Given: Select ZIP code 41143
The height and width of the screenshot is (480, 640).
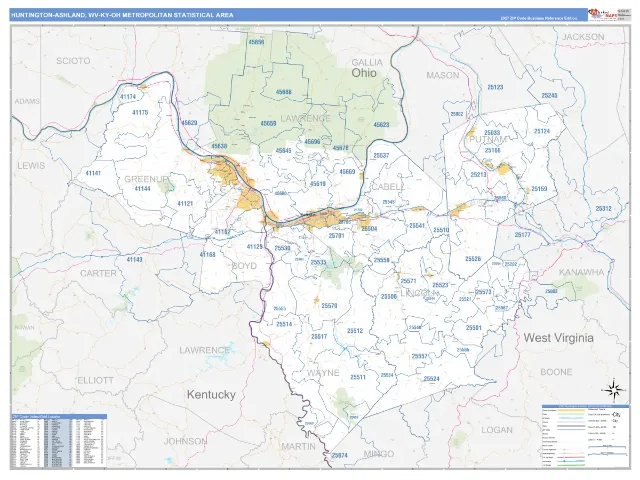Looking at the screenshot, I should click(134, 259).
